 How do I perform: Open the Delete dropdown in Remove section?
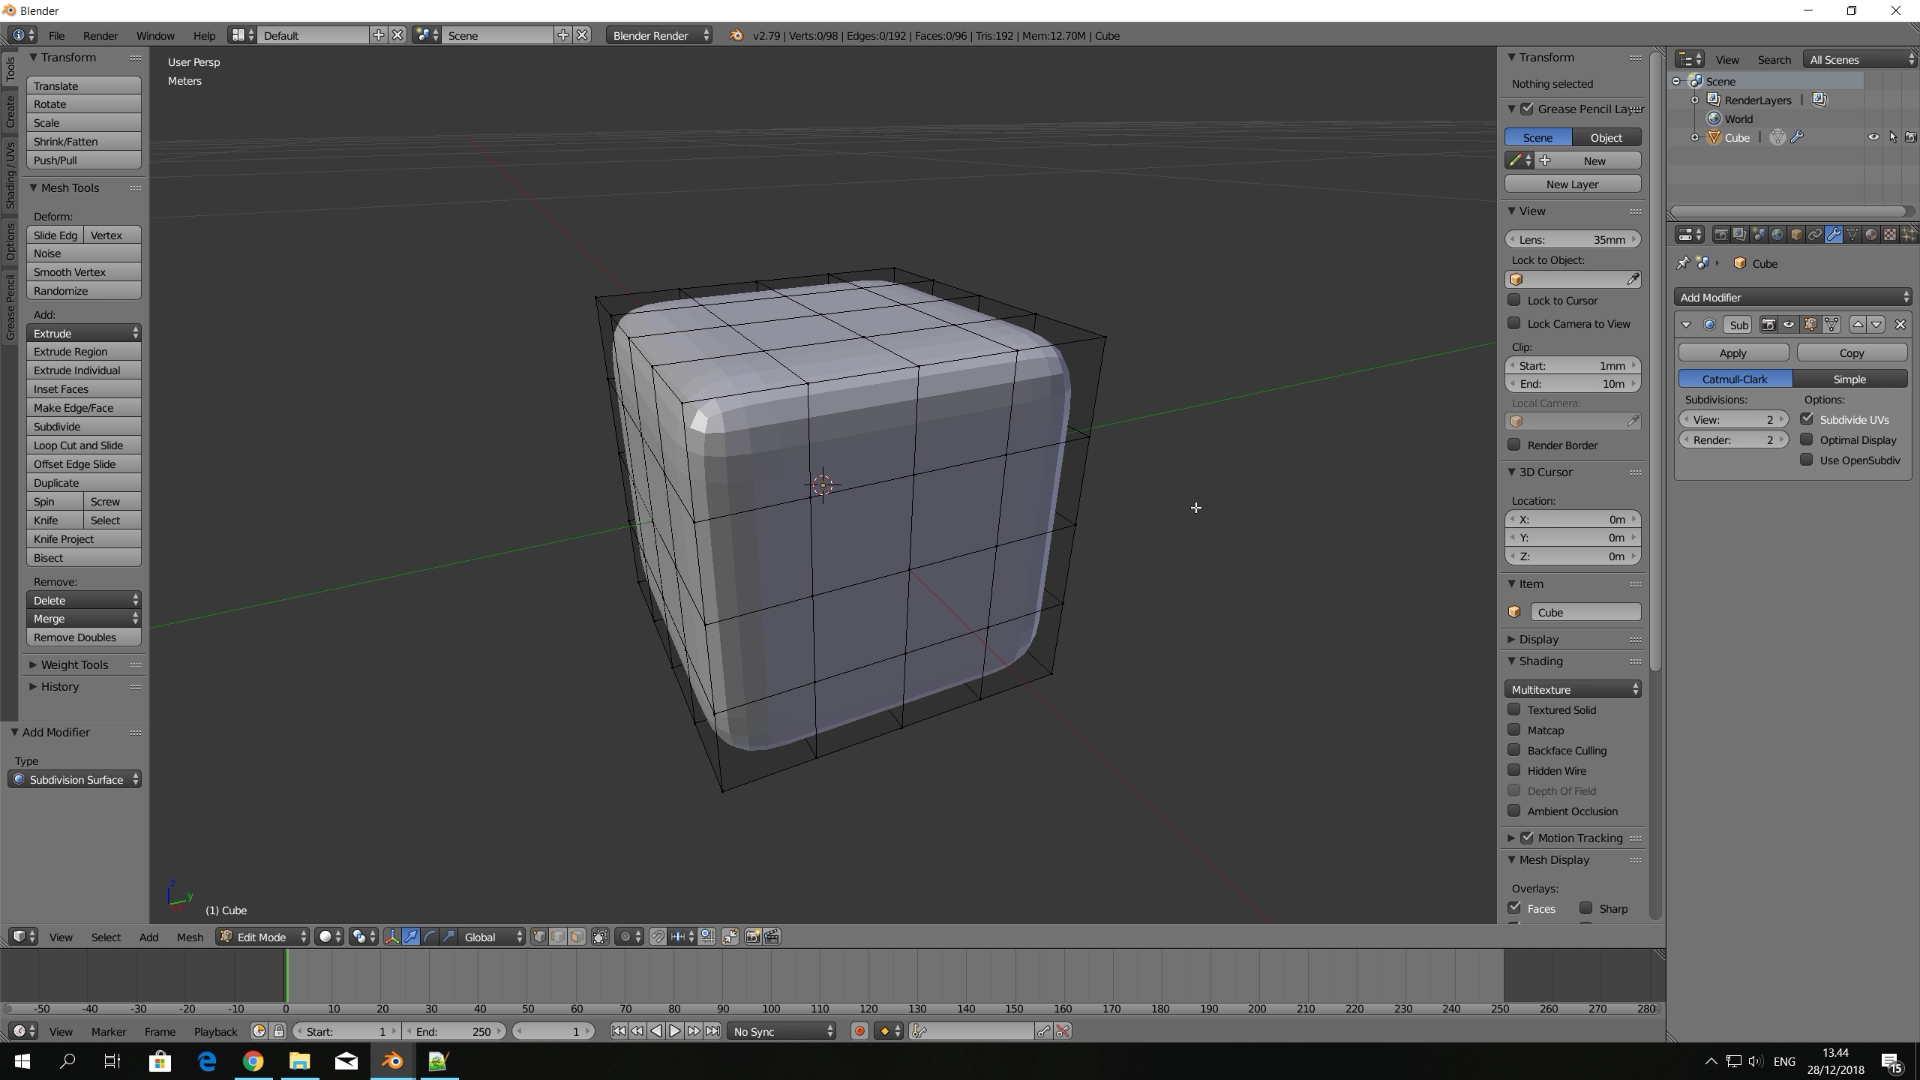[135, 600]
